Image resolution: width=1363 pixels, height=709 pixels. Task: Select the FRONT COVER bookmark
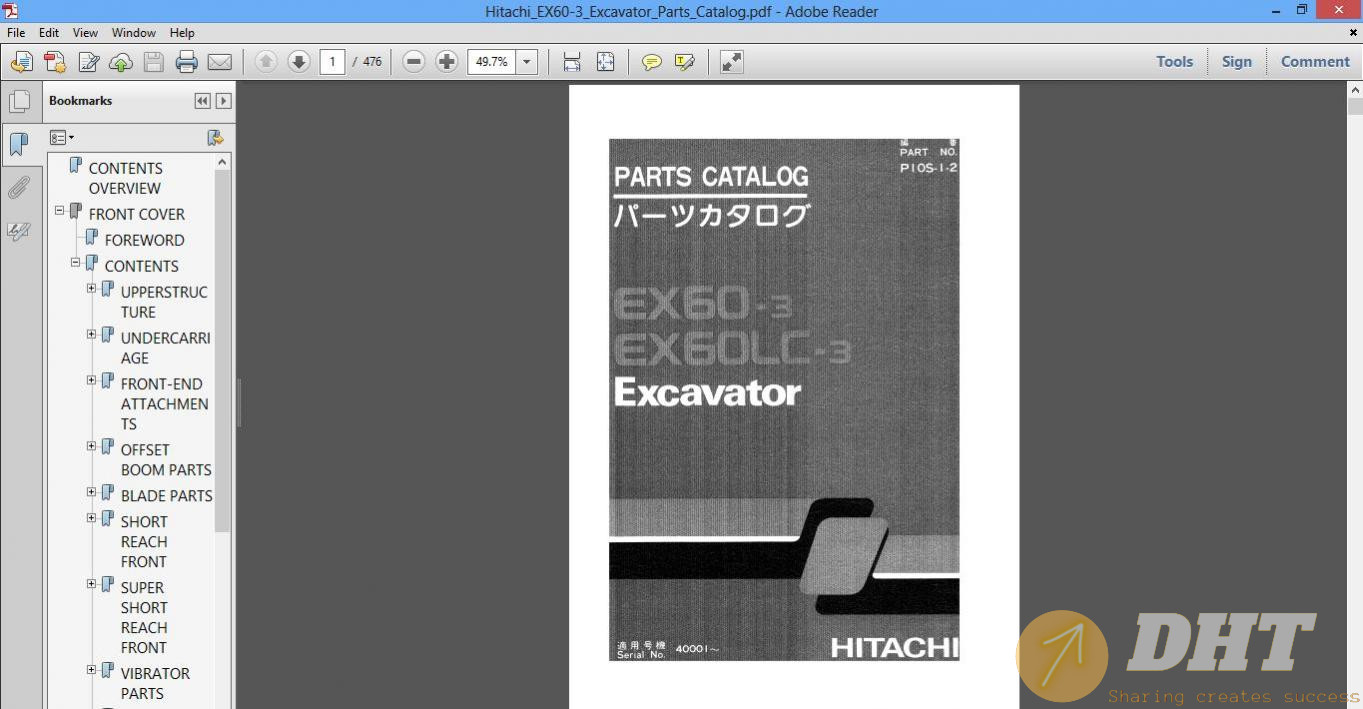136,214
